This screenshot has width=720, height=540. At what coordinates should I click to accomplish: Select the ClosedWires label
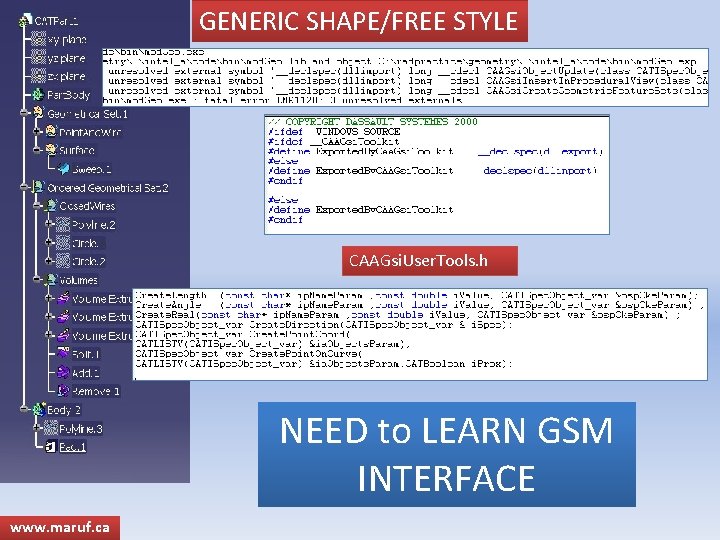pos(87,206)
